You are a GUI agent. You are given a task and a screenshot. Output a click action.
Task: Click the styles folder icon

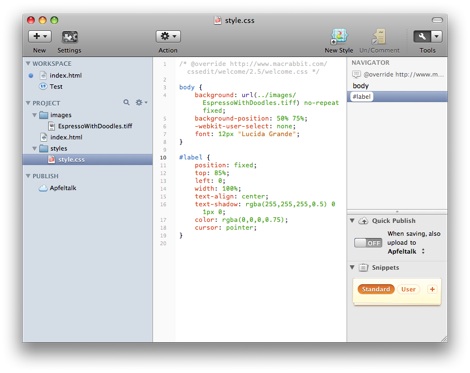[44, 148]
